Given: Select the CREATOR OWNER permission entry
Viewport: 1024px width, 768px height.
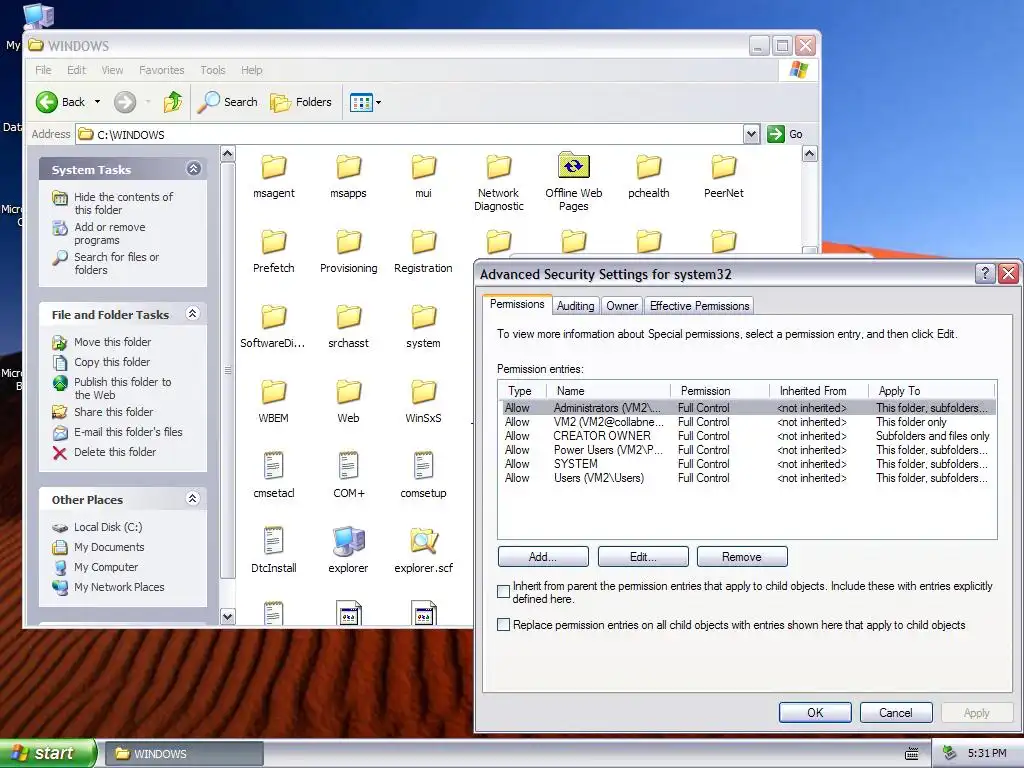Looking at the screenshot, I should pos(747,436).
